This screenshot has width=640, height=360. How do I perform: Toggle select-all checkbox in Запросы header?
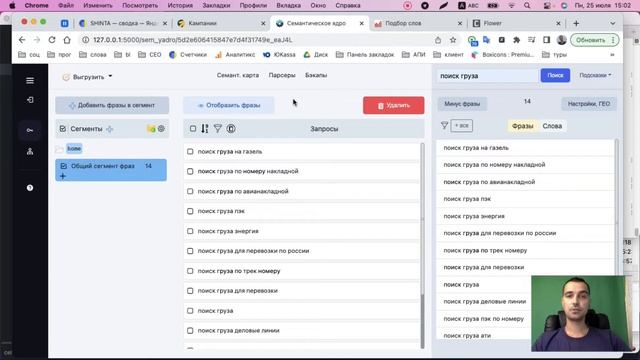(193, 129)
